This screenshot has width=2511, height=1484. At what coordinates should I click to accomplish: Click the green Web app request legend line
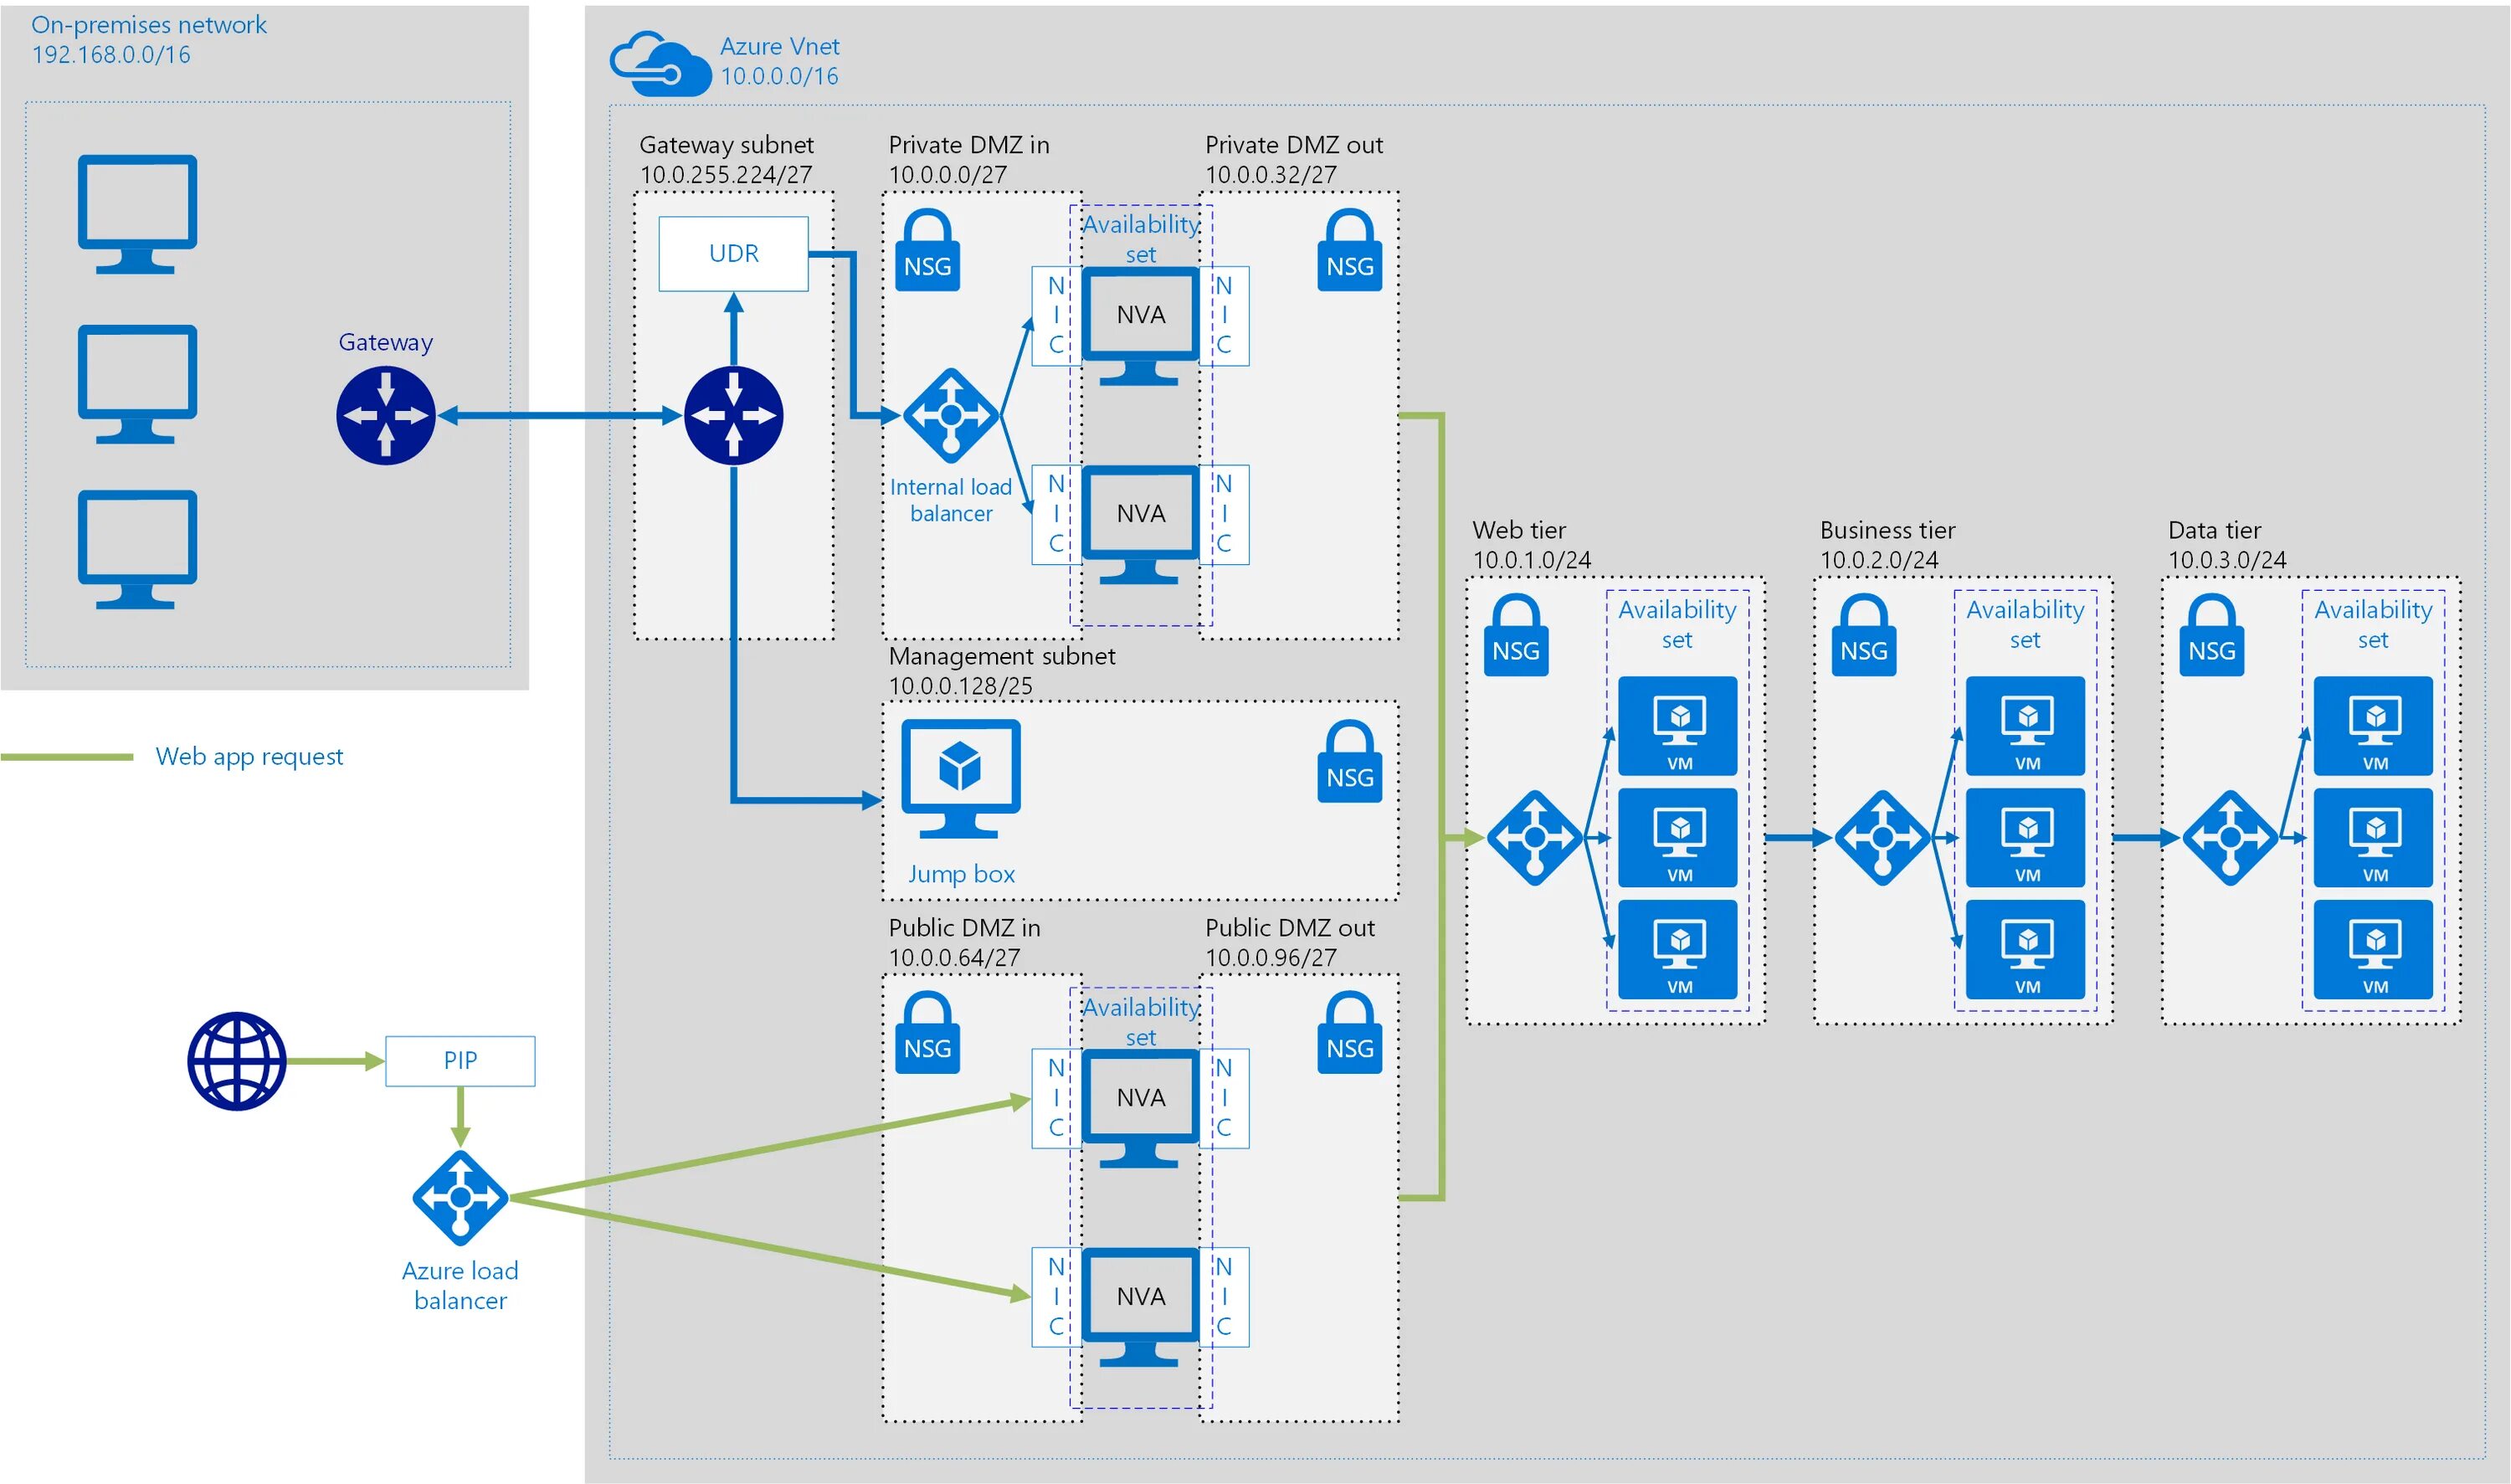66,757
